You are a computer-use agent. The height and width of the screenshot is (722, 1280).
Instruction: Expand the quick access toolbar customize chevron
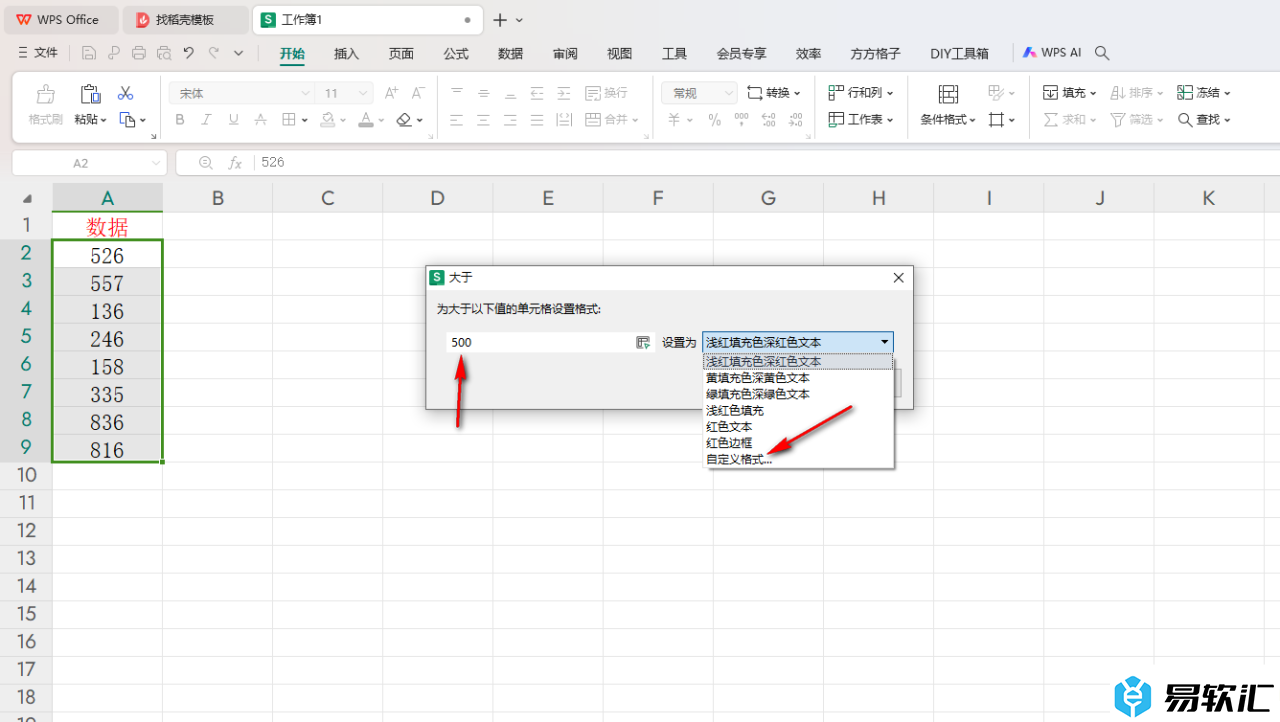(x=238, y=53)
